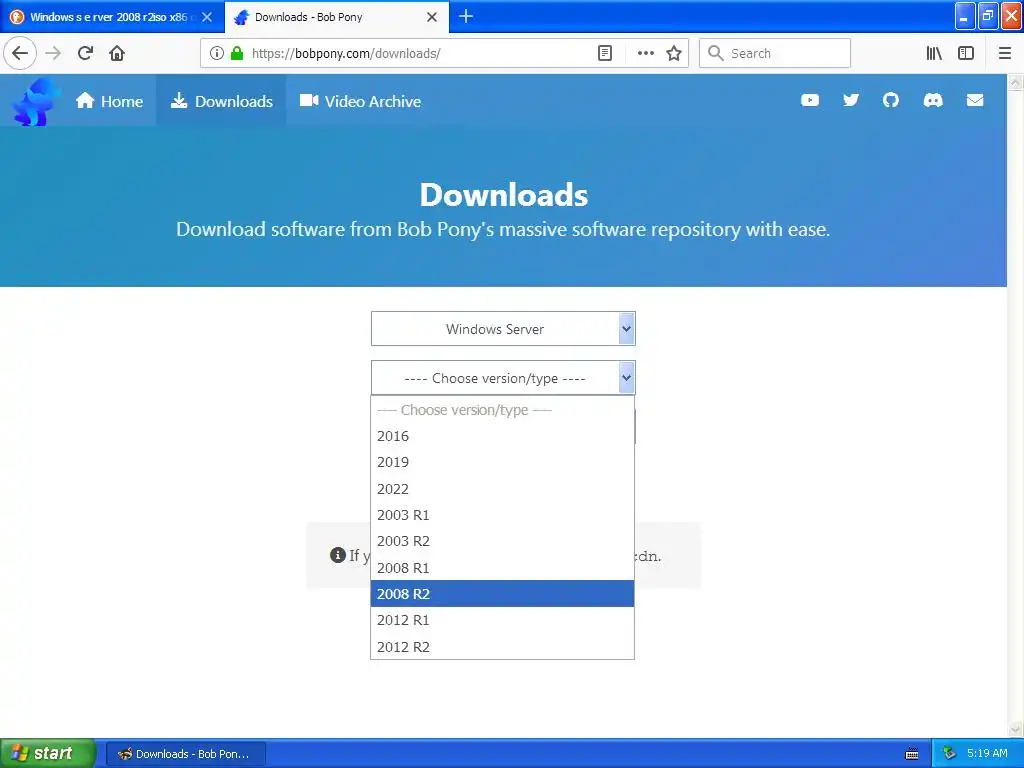Screen dimensions: 1024x768
Task: Click the browser forward arrow
Action: [x=54, y=53]
